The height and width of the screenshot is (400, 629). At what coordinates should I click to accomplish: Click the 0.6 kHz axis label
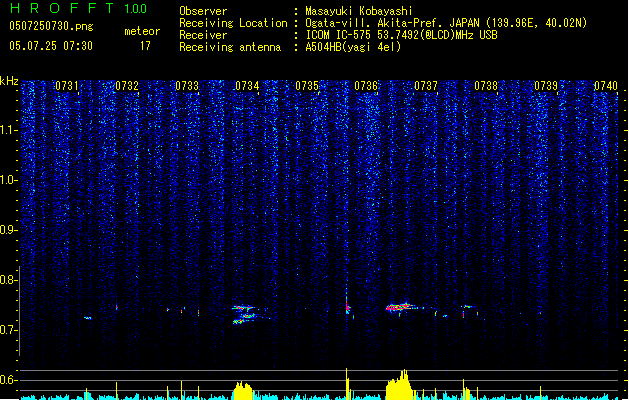click(x=9, y=380)
